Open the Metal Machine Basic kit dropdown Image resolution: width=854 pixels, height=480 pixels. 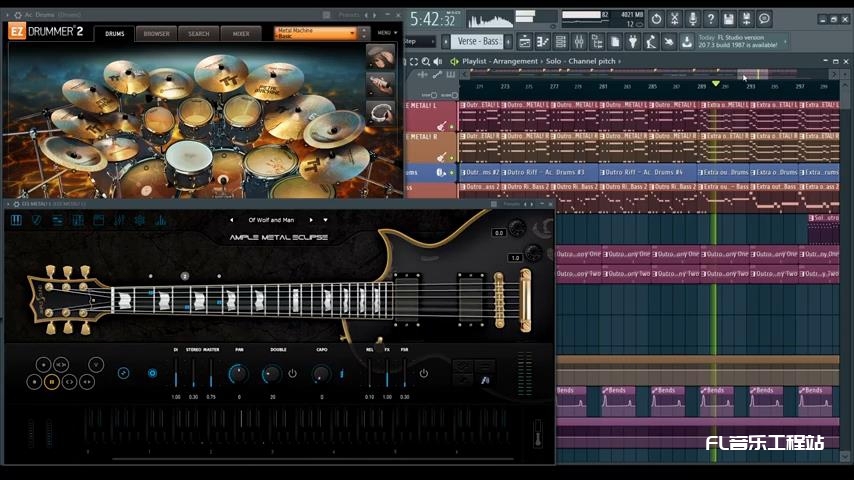tap(315, 33)
